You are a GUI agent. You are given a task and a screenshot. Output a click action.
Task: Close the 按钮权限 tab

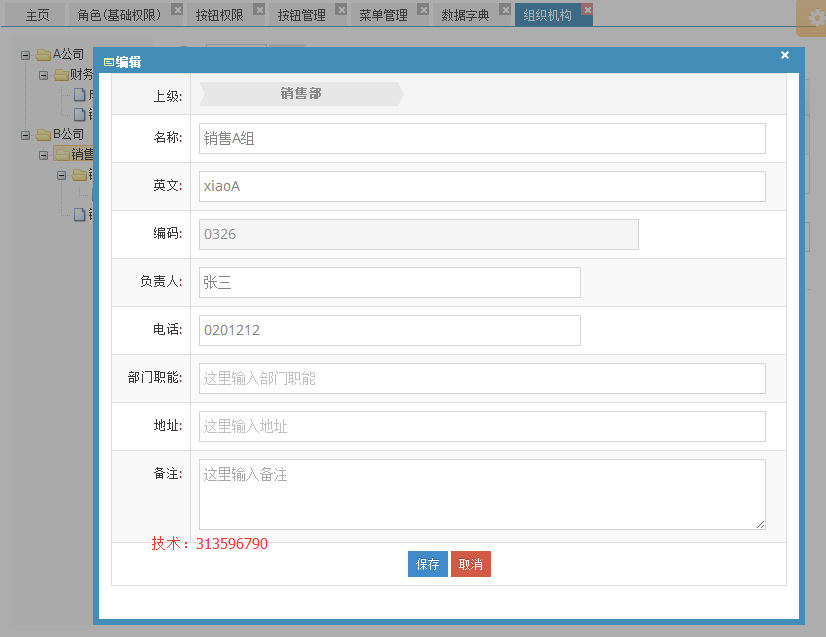(259, 9)
